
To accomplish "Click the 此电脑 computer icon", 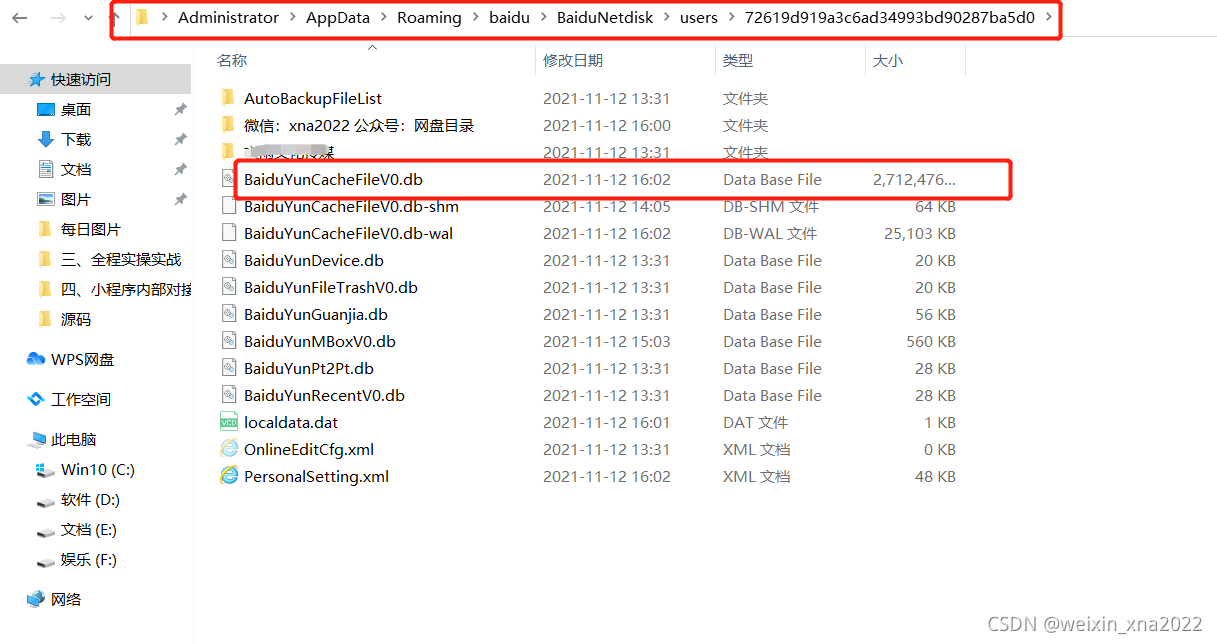I will click(x=36, y=439).
